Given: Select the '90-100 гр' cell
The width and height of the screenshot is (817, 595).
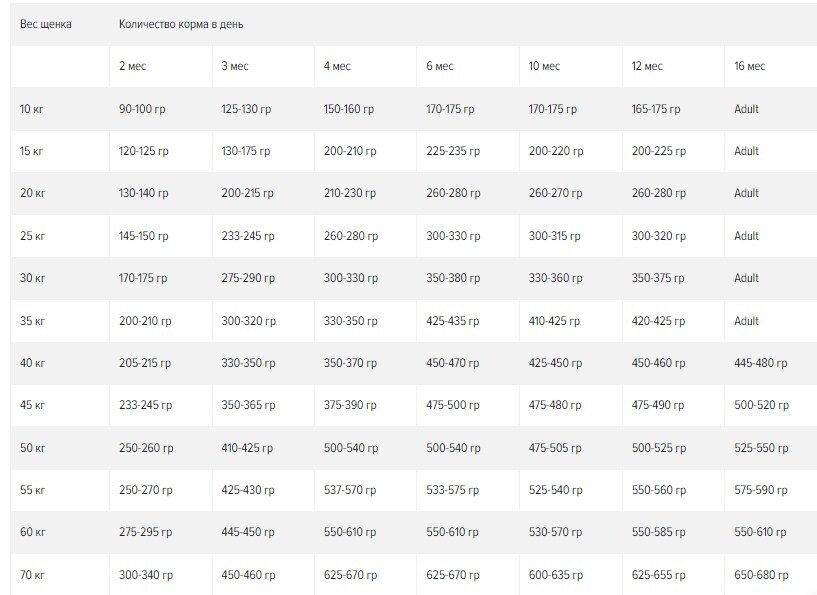Looking at the screenshot, I should pos(142,109).
